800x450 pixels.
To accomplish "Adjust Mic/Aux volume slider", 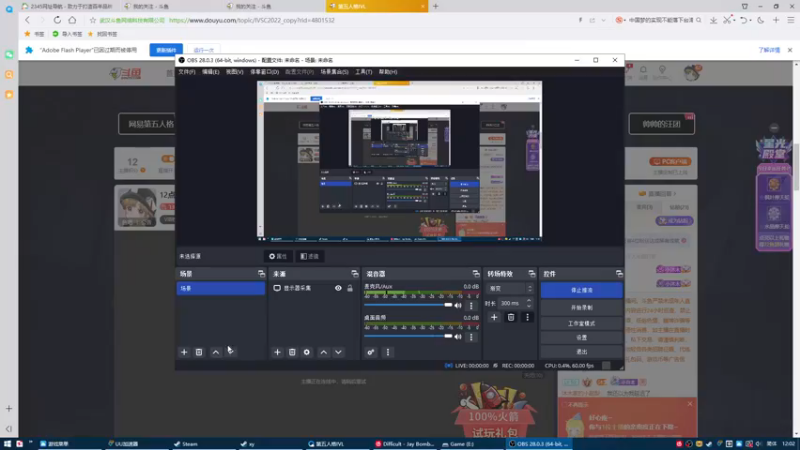I will pyautogui.click(x=408, y=305).
